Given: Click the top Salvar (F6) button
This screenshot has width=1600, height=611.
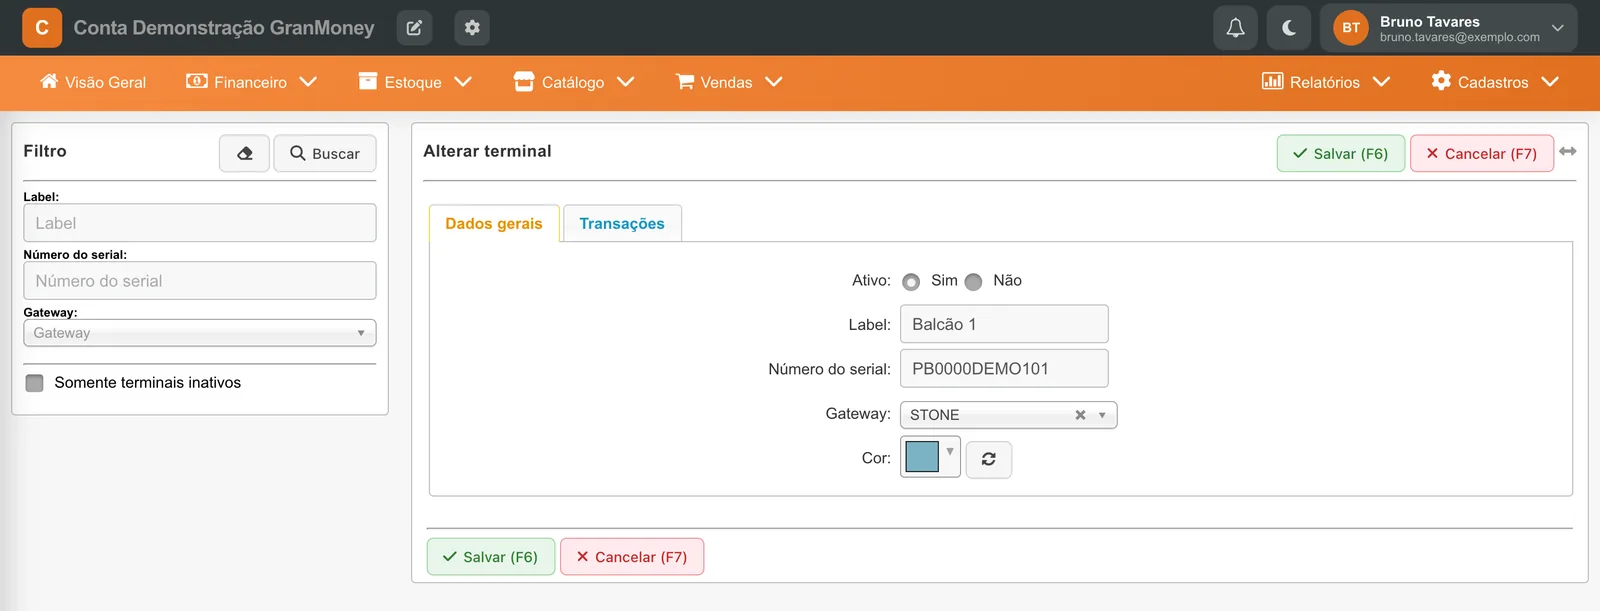Looking at the screenshot, I should point(1341,153).
